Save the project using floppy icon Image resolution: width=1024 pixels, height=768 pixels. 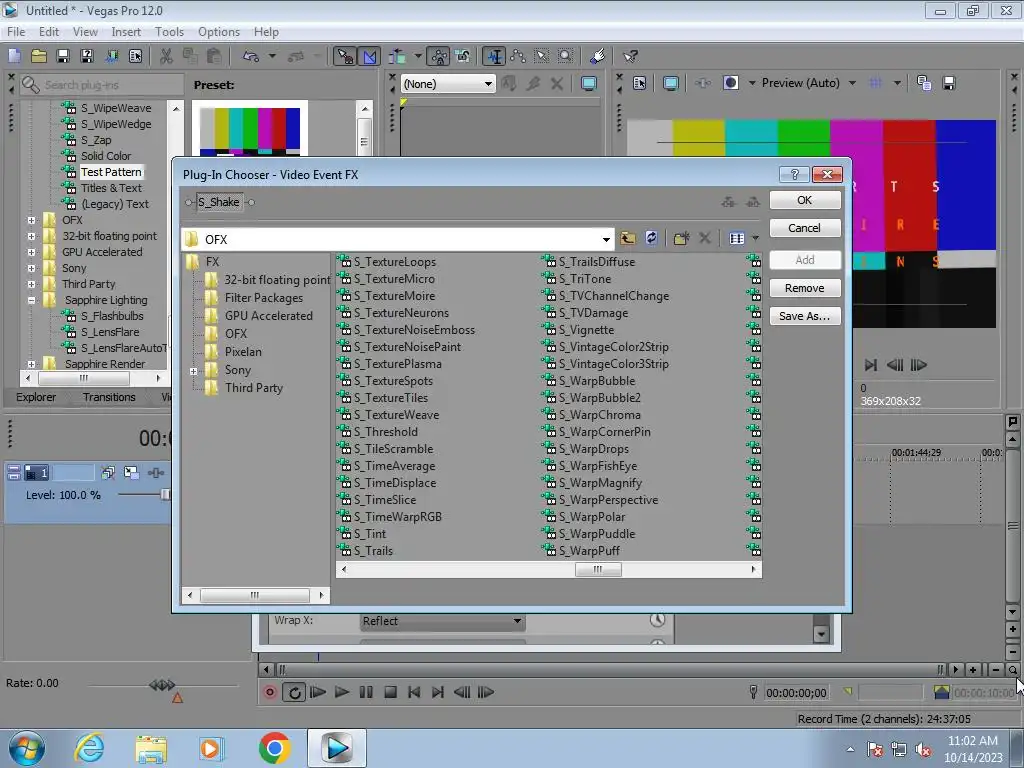tap(63, 56)
